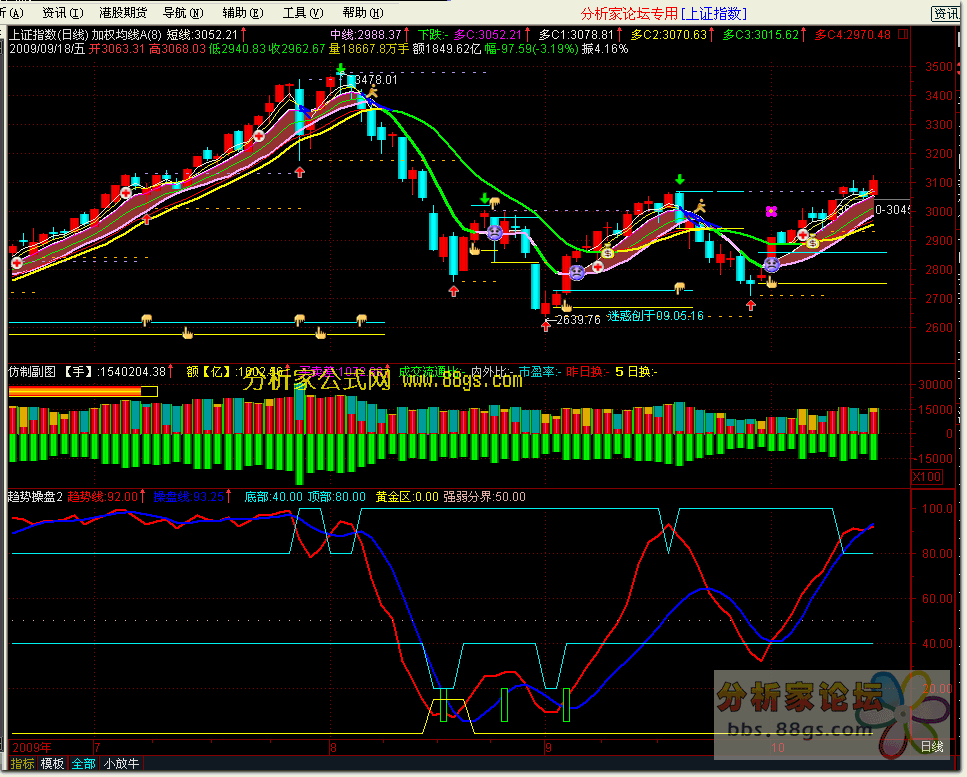
Task: Click the red up arrow below 2639.76 low
Action: [546, 325]
